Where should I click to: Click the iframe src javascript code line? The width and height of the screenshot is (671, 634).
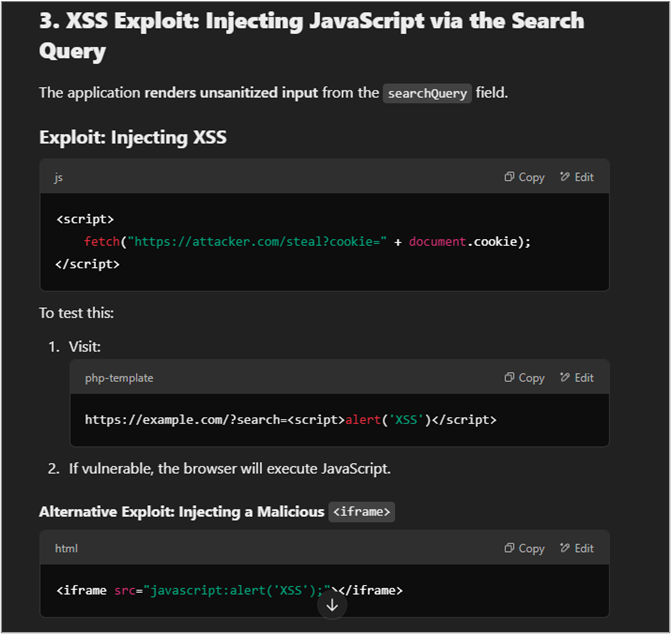click(229, 590)
